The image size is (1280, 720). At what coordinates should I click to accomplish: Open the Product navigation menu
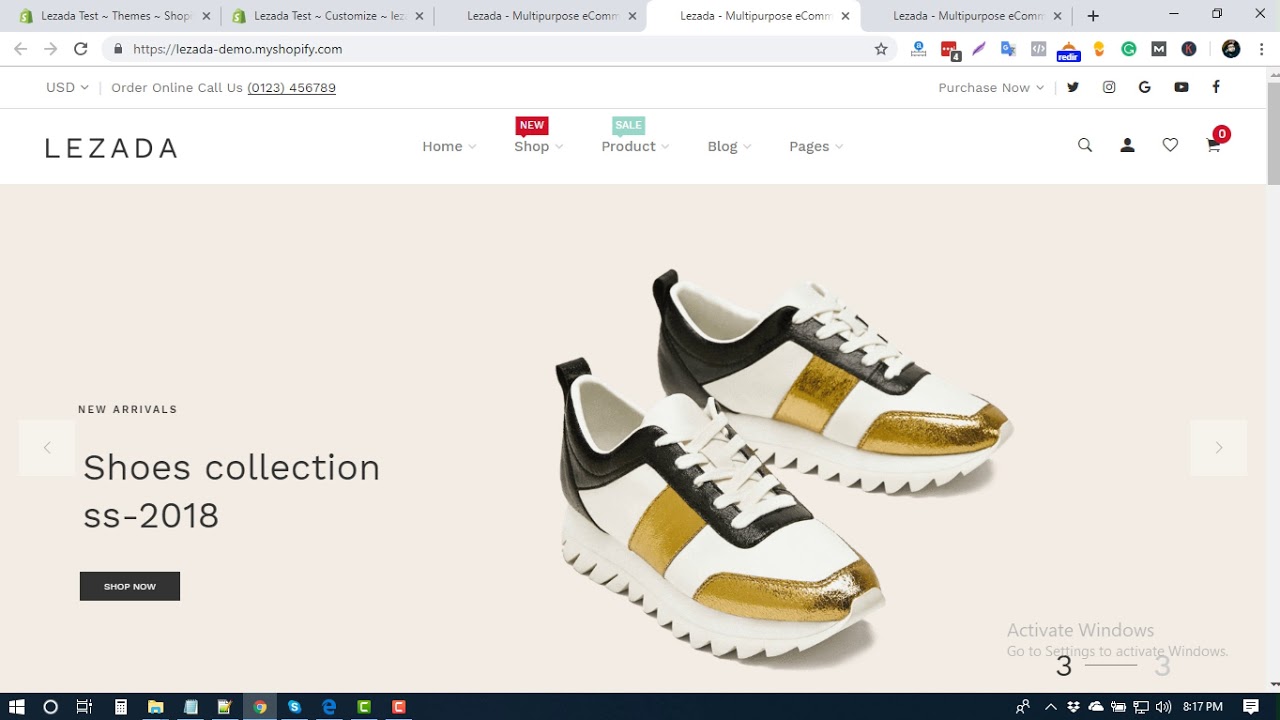[634, 146]
